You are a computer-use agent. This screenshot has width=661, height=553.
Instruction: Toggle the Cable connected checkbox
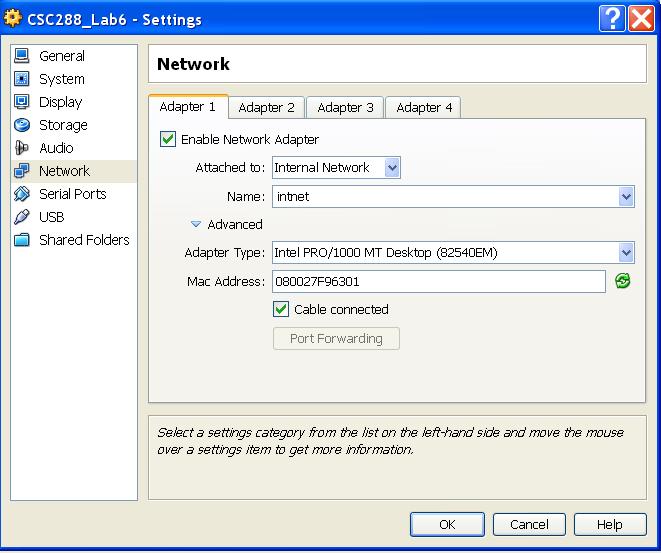coord(281,310)
